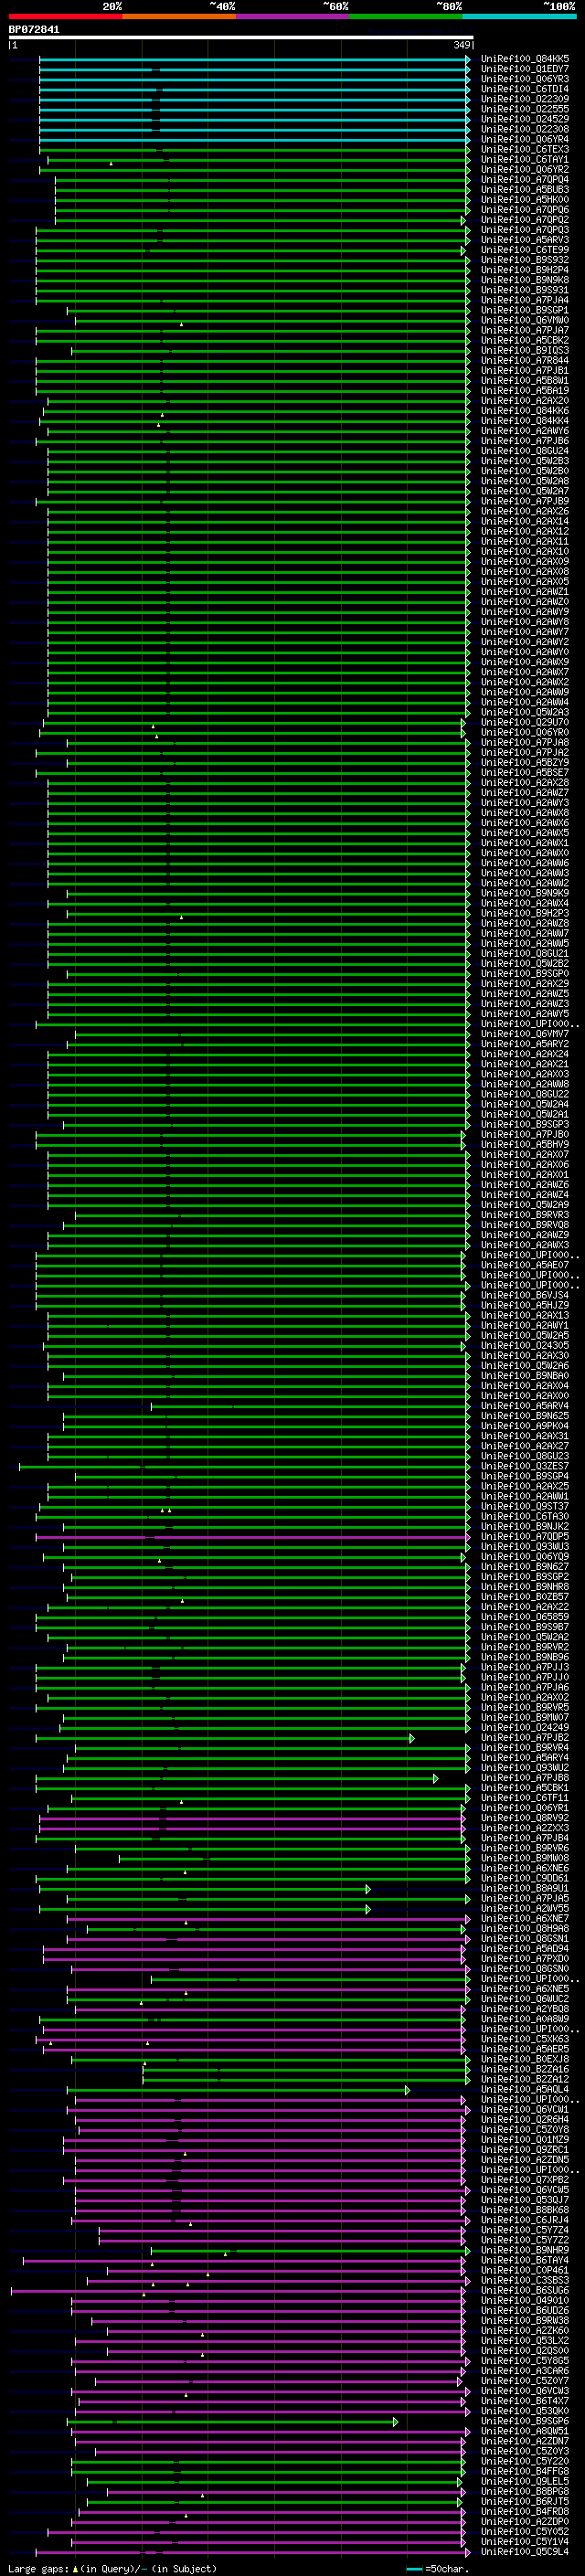
Task: Click the BP072841 query name
Action: pyautogui.click(x=34, y=29)
